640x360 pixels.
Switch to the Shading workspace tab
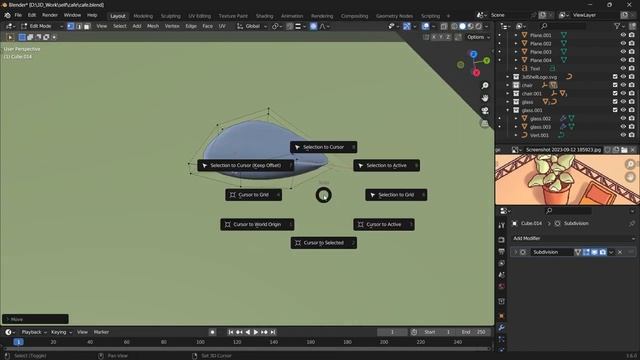[264, 16]
